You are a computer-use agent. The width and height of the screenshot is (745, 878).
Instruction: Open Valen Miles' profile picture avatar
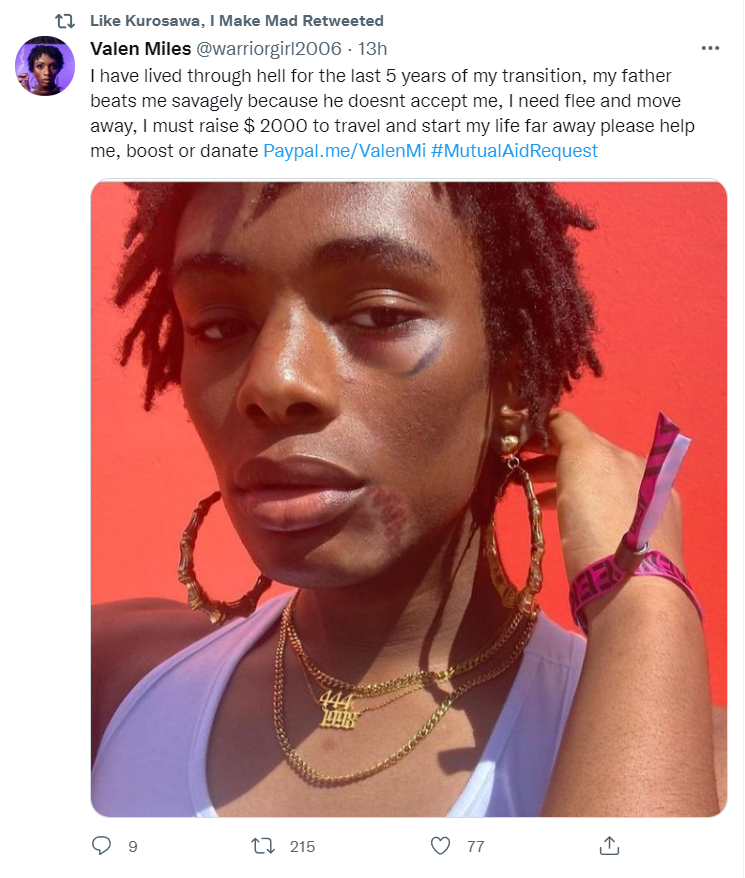(x=45, y=66)
